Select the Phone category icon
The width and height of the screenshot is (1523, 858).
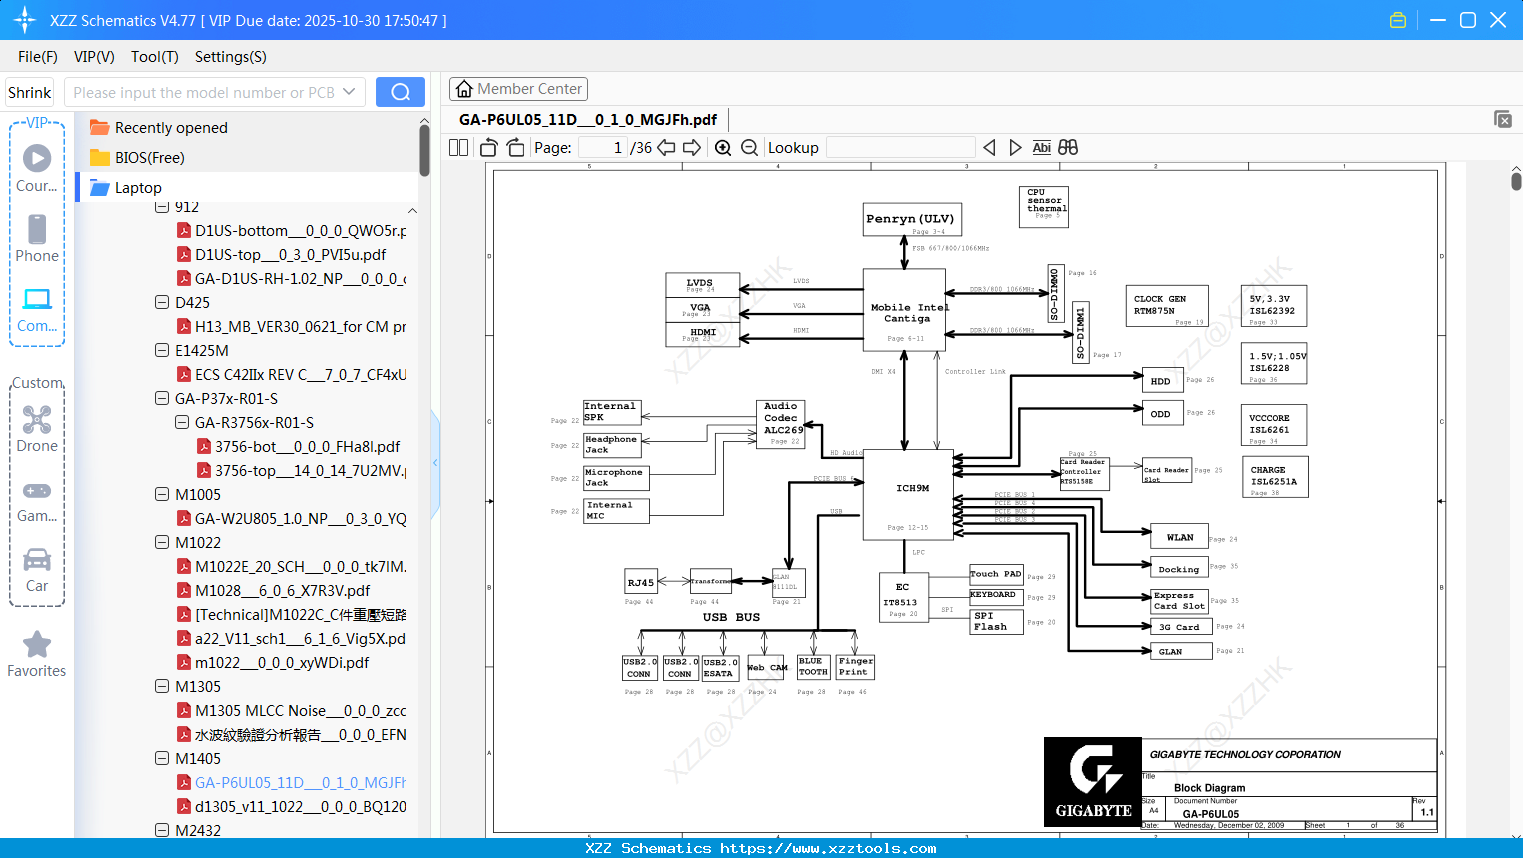(x=37, y=238)
